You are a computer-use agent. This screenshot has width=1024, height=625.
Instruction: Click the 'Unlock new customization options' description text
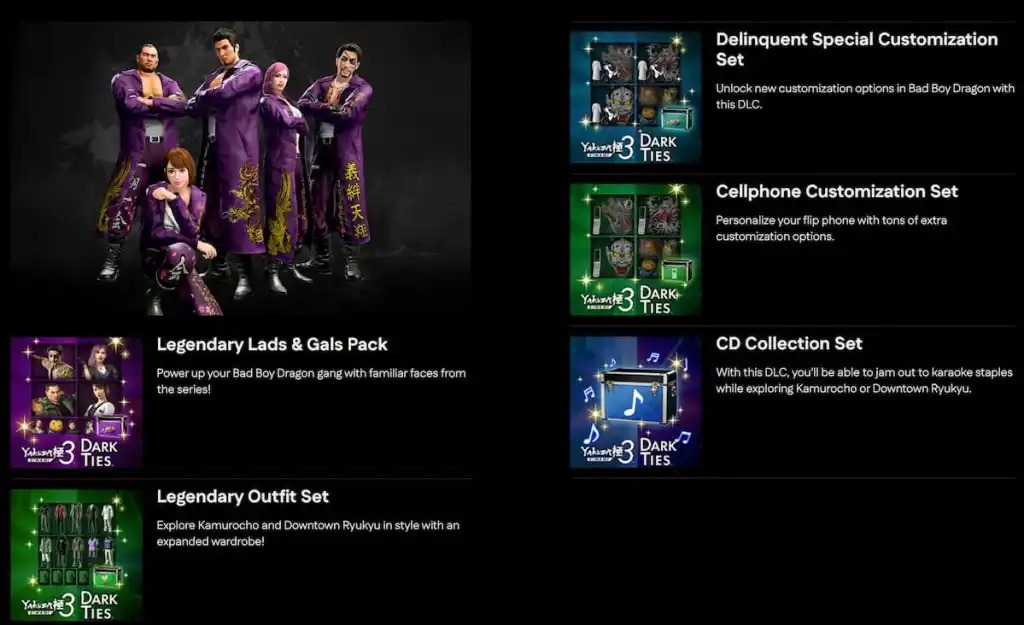click(x=865, y=96)
